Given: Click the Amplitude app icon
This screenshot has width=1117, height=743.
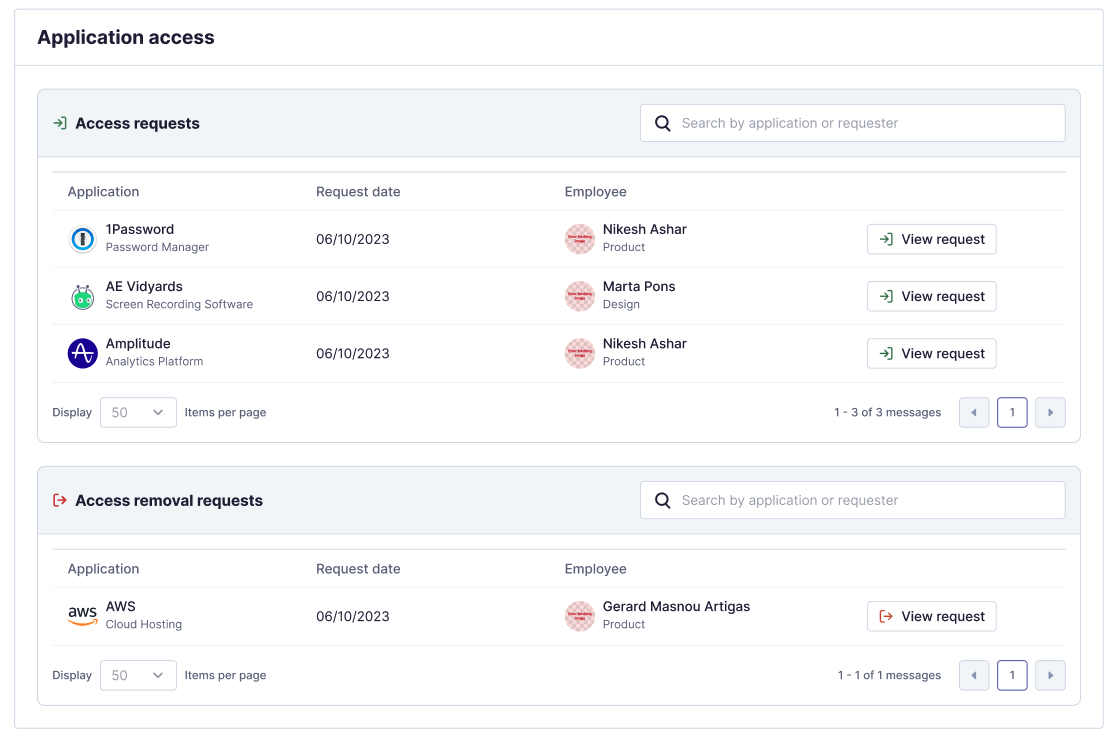Looking at the screenshot, I should click(82, 353).
